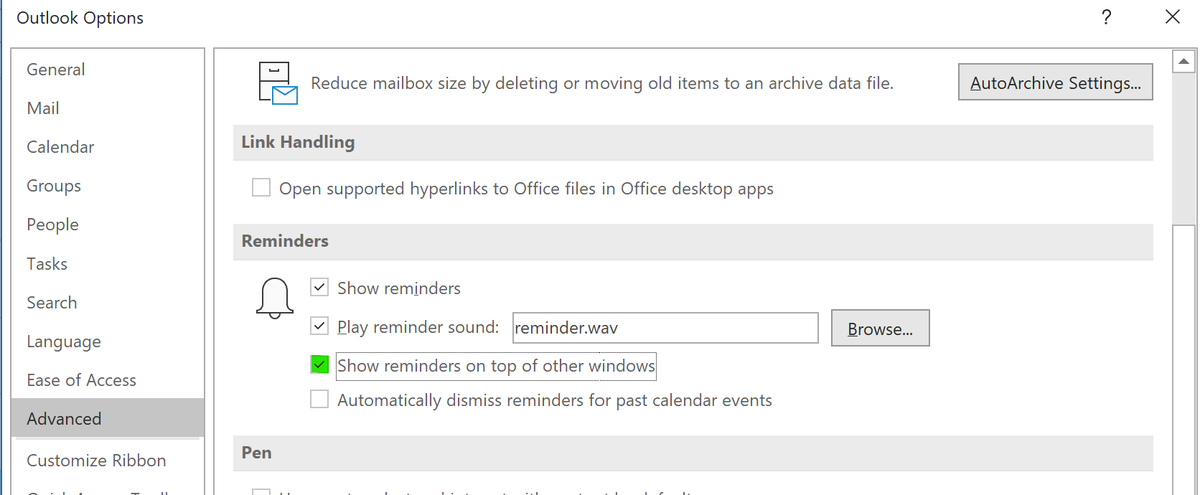Enable automatically dismiss reminders for past events
The width and height of the screenshot is (1200, 495).
(319, 400)
